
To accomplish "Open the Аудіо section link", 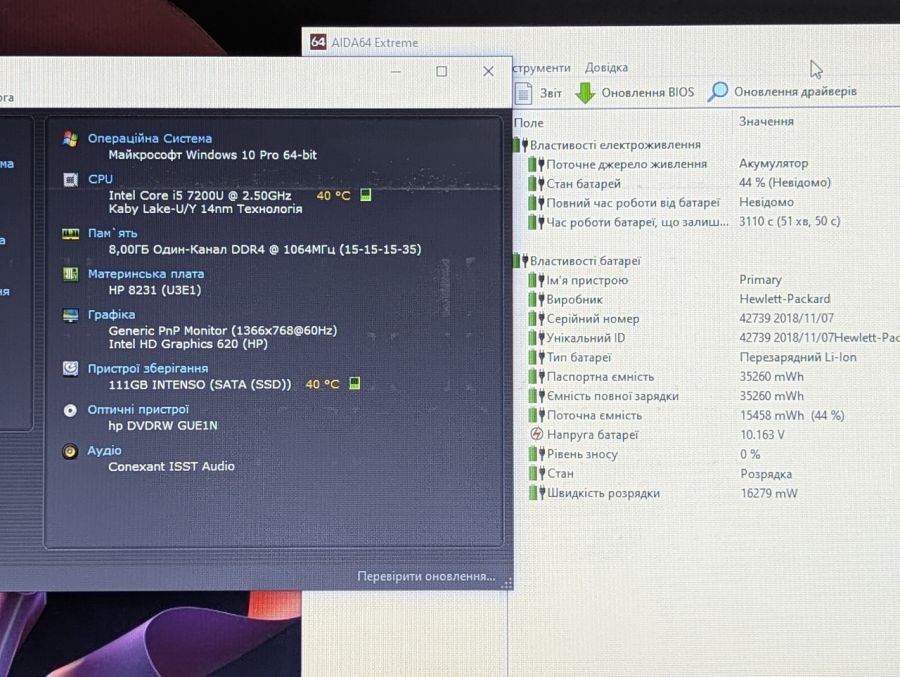I will [104, 451].
